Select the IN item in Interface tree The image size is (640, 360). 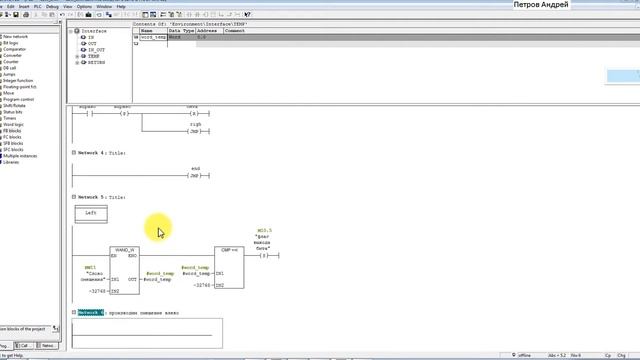tap(91, 38)
